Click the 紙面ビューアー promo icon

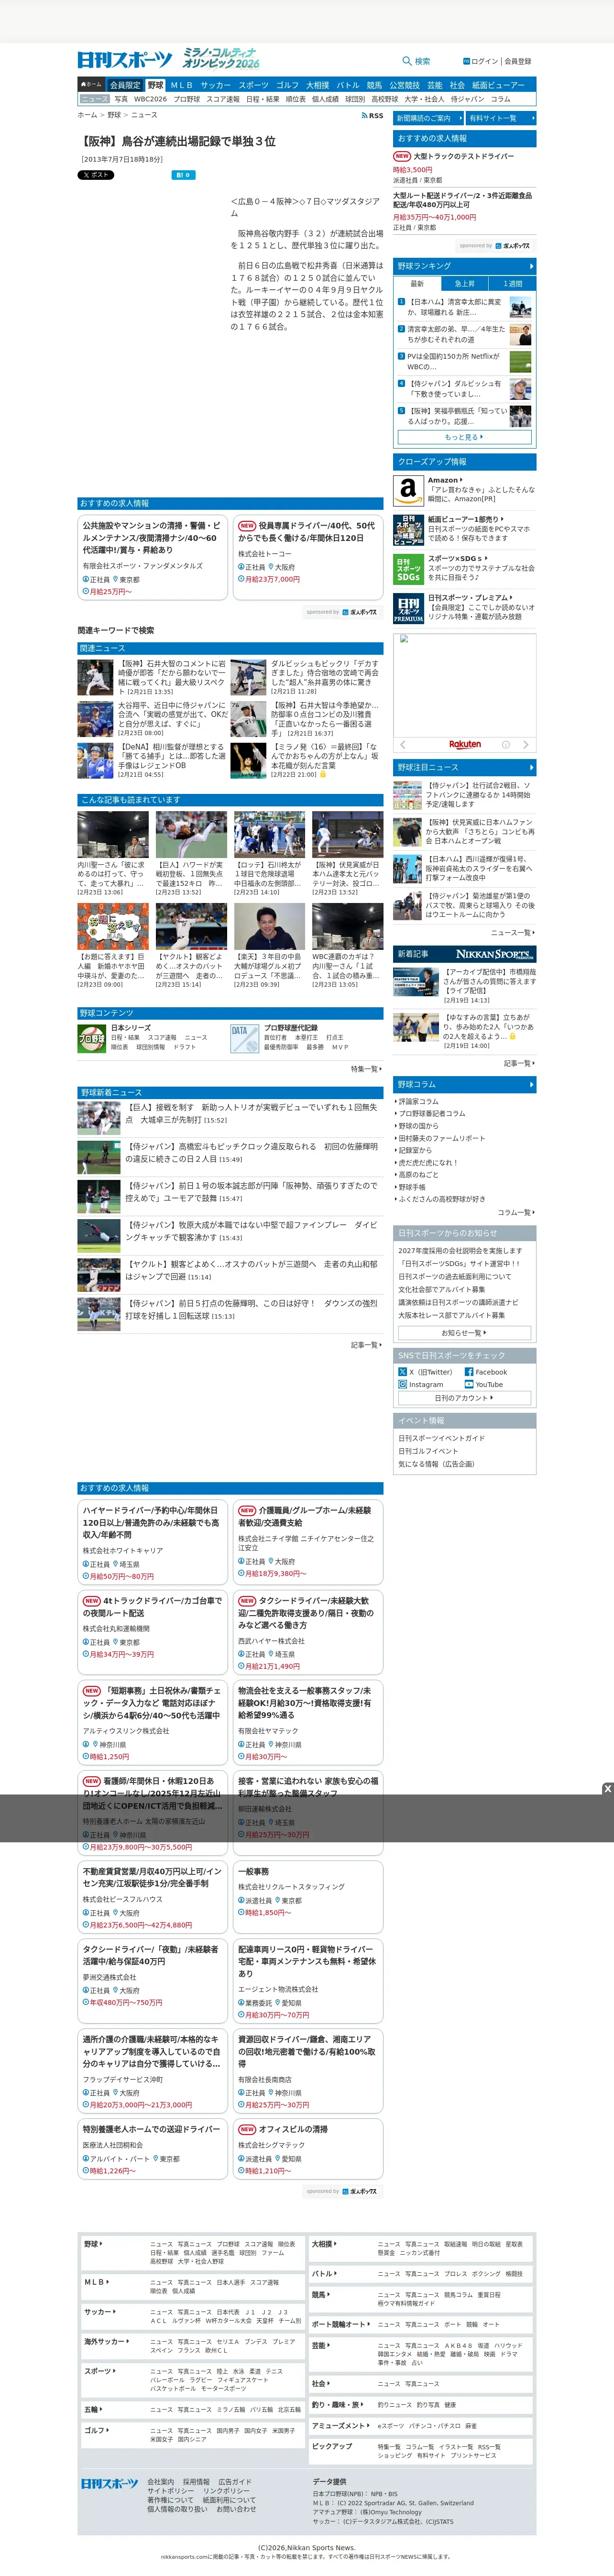coord(407,530)
